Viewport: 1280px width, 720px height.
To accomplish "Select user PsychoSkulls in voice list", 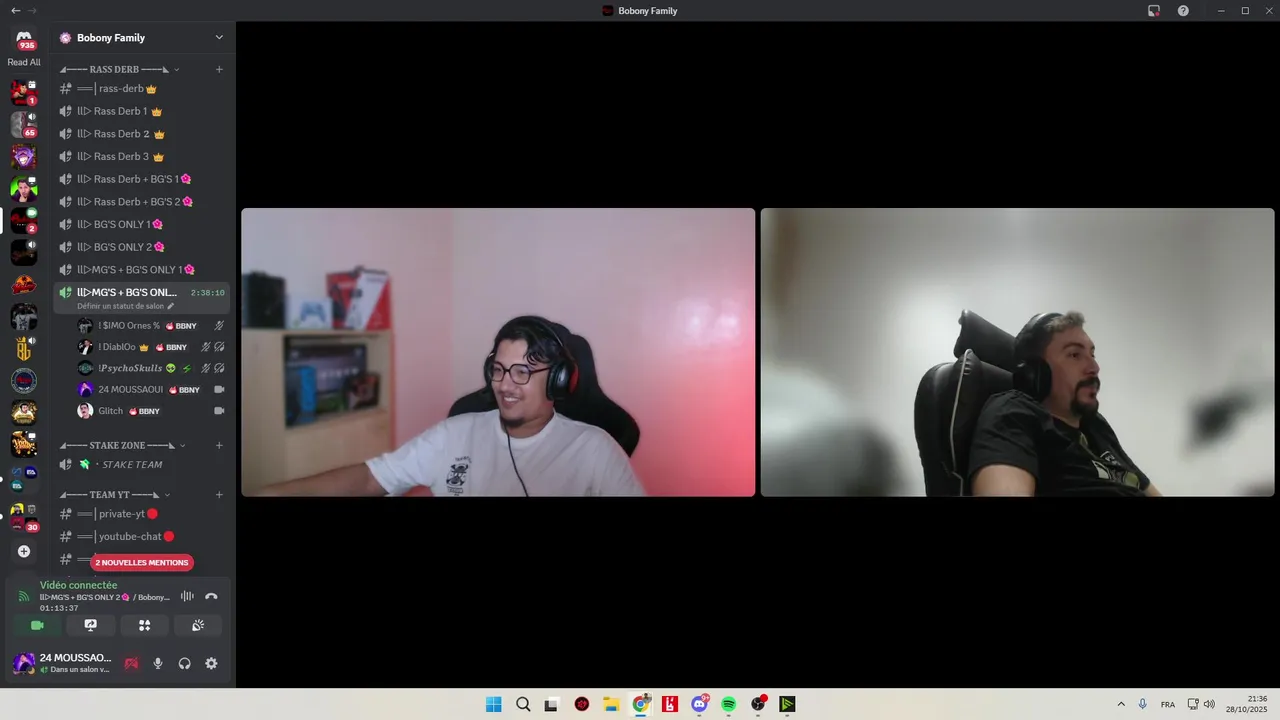I will click(x=151, y=368).
